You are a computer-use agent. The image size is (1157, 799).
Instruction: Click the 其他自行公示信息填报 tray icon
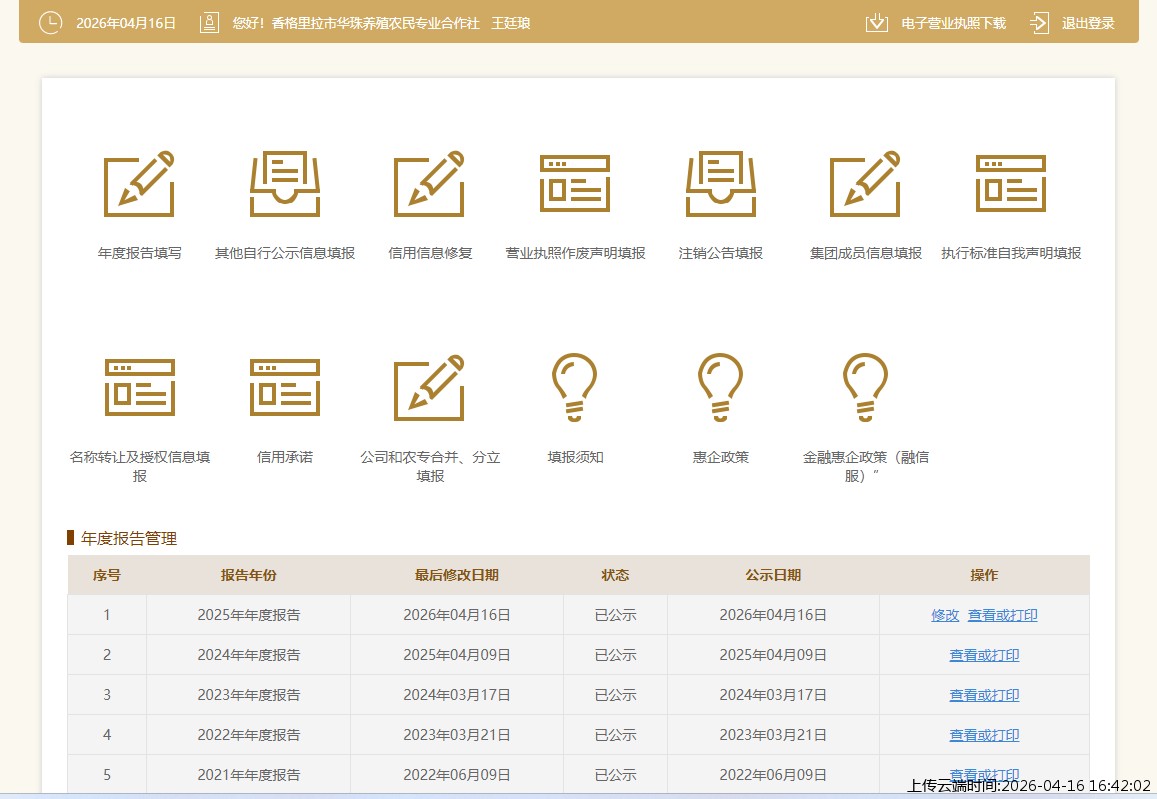tap(285, 185)
